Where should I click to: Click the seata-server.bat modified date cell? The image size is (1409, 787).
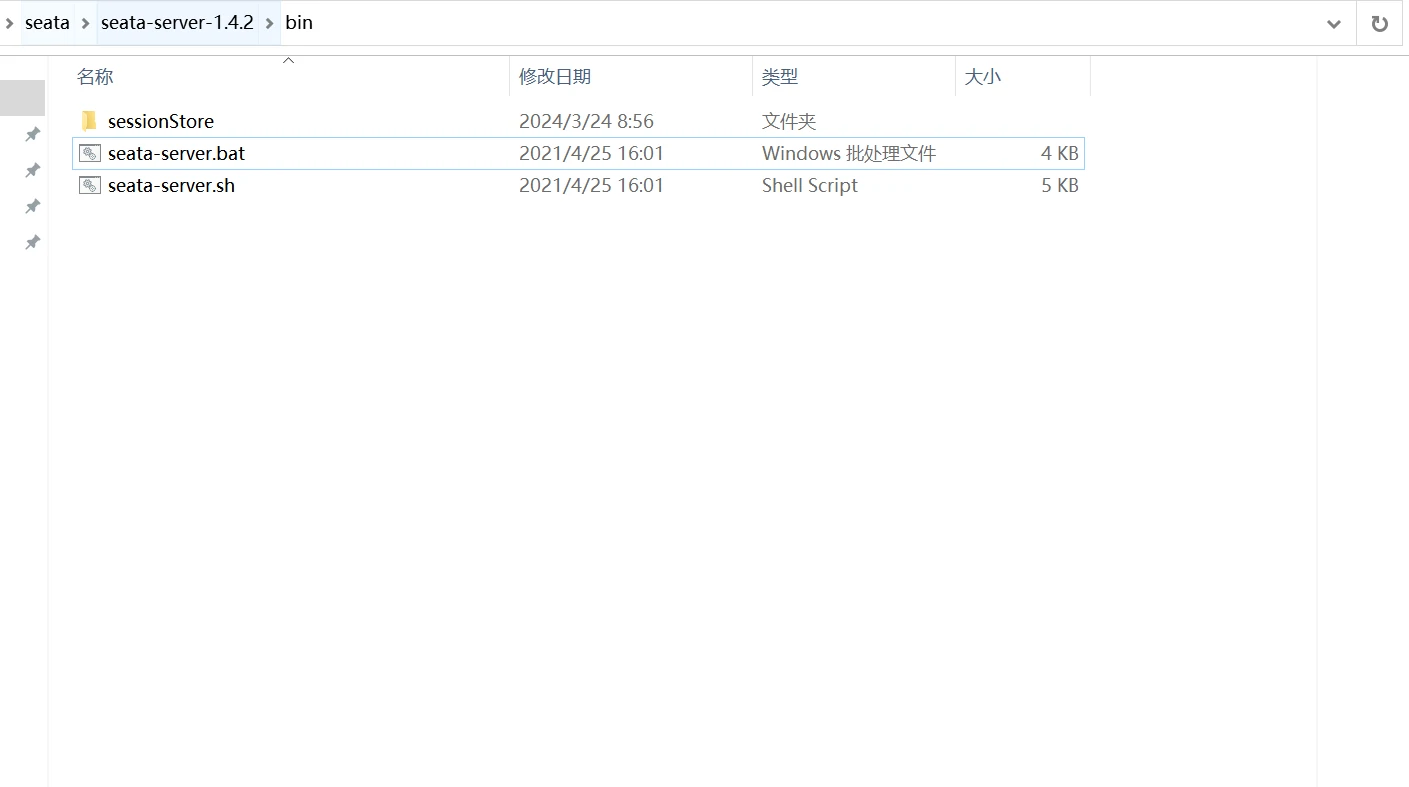[591, 153]
